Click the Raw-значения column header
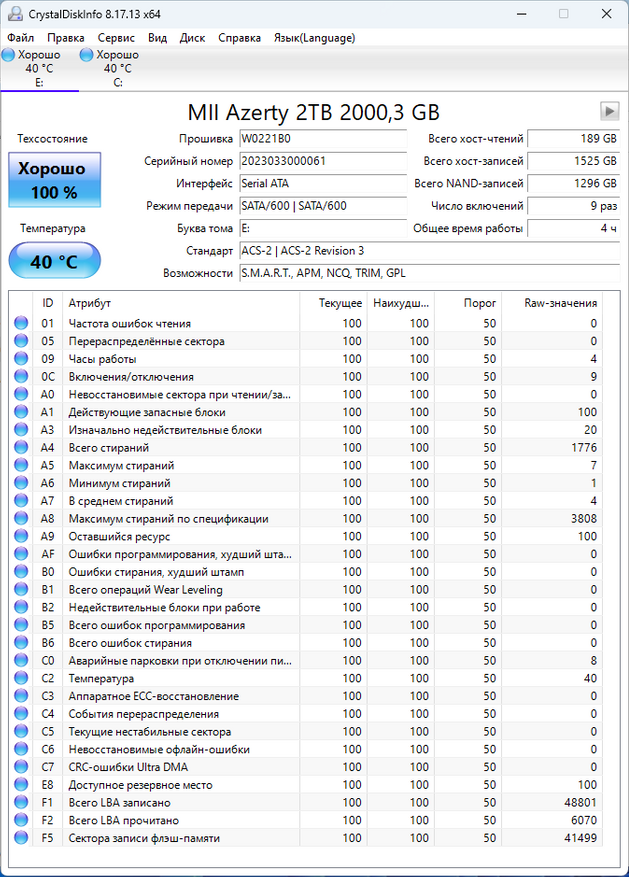Screen dimensions: 629x877 [x=552, y=303]
